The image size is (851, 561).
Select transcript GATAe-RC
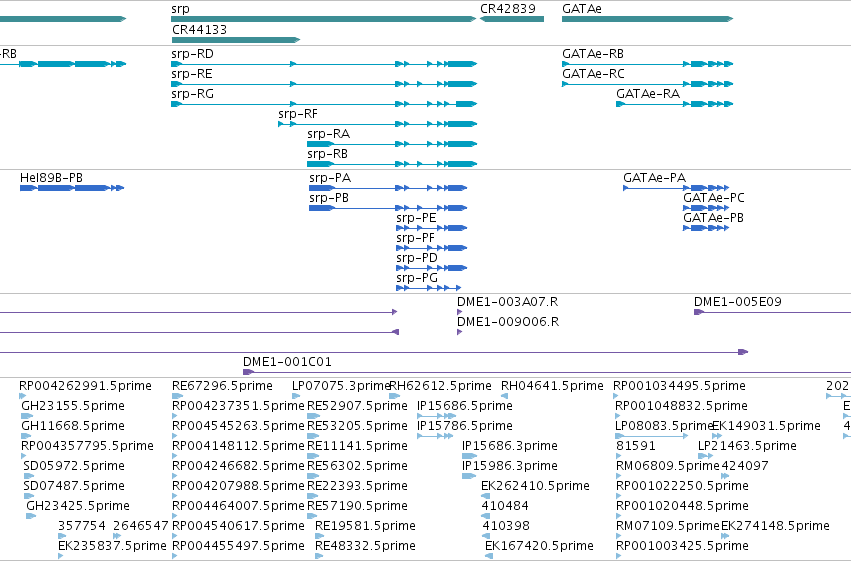click(647, 84)
